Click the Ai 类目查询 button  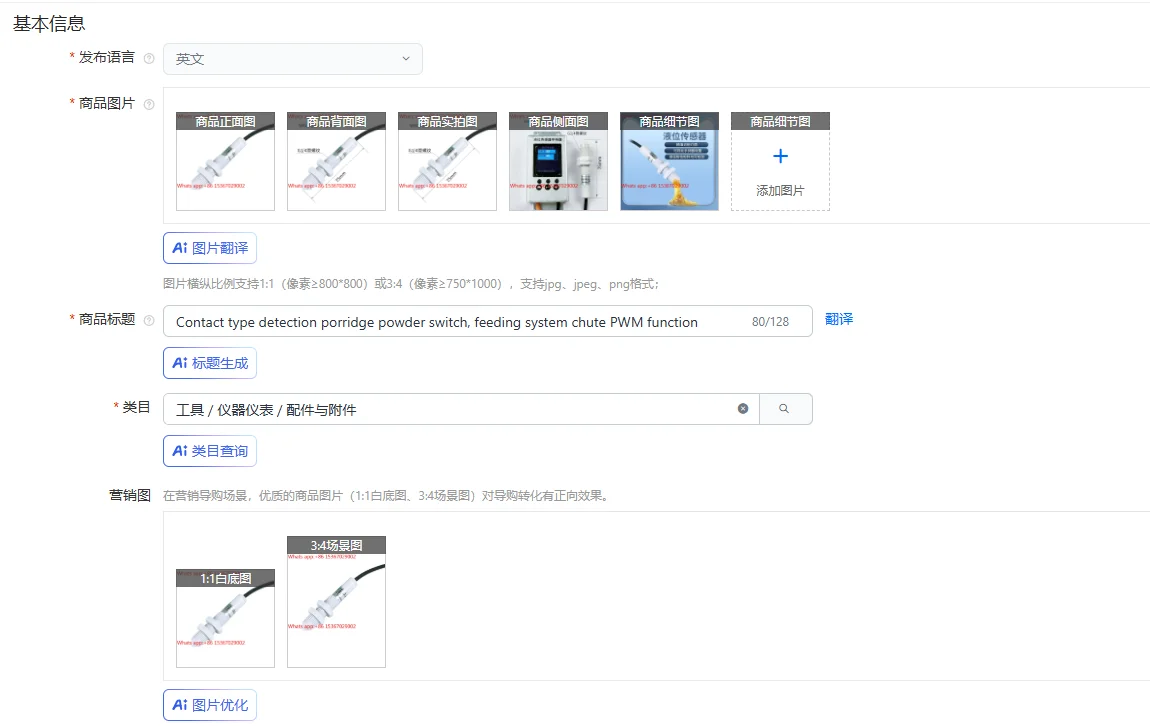pyautogui.click(x=210, y=451)
